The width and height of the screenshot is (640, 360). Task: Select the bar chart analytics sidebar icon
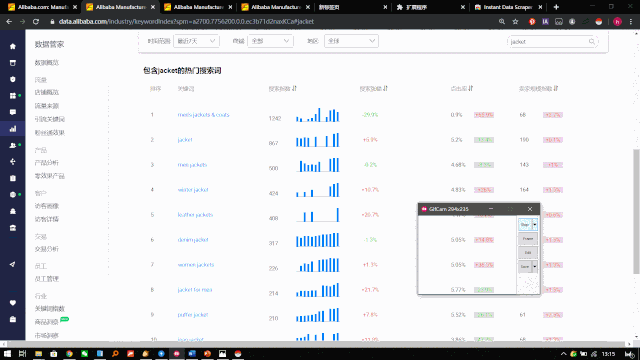coord(13,129)
